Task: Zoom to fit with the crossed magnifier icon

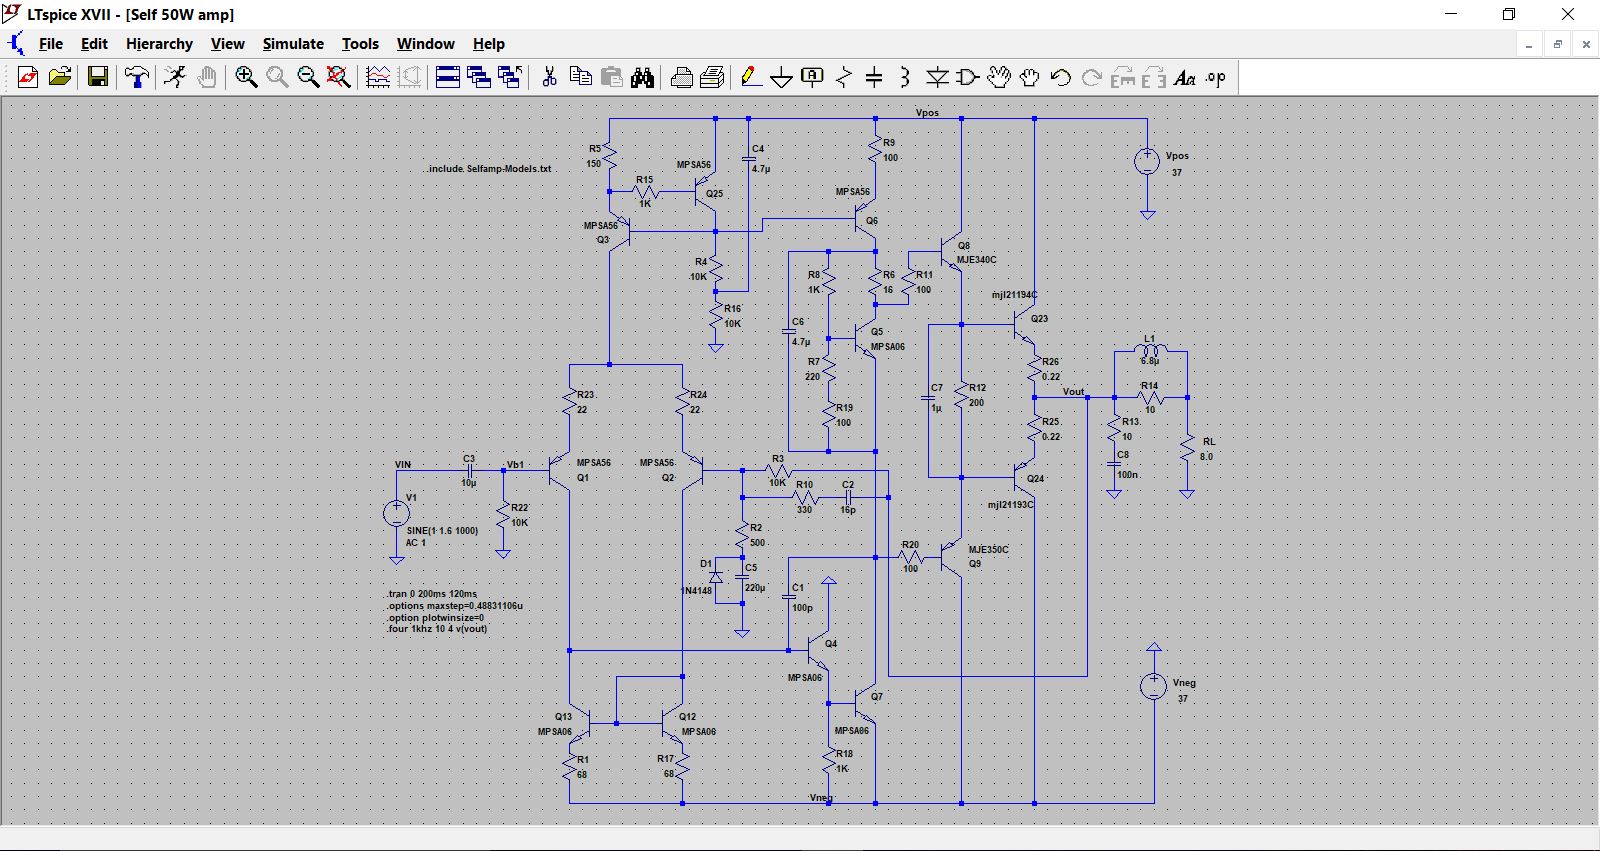Action: click(x=339, y=77)
